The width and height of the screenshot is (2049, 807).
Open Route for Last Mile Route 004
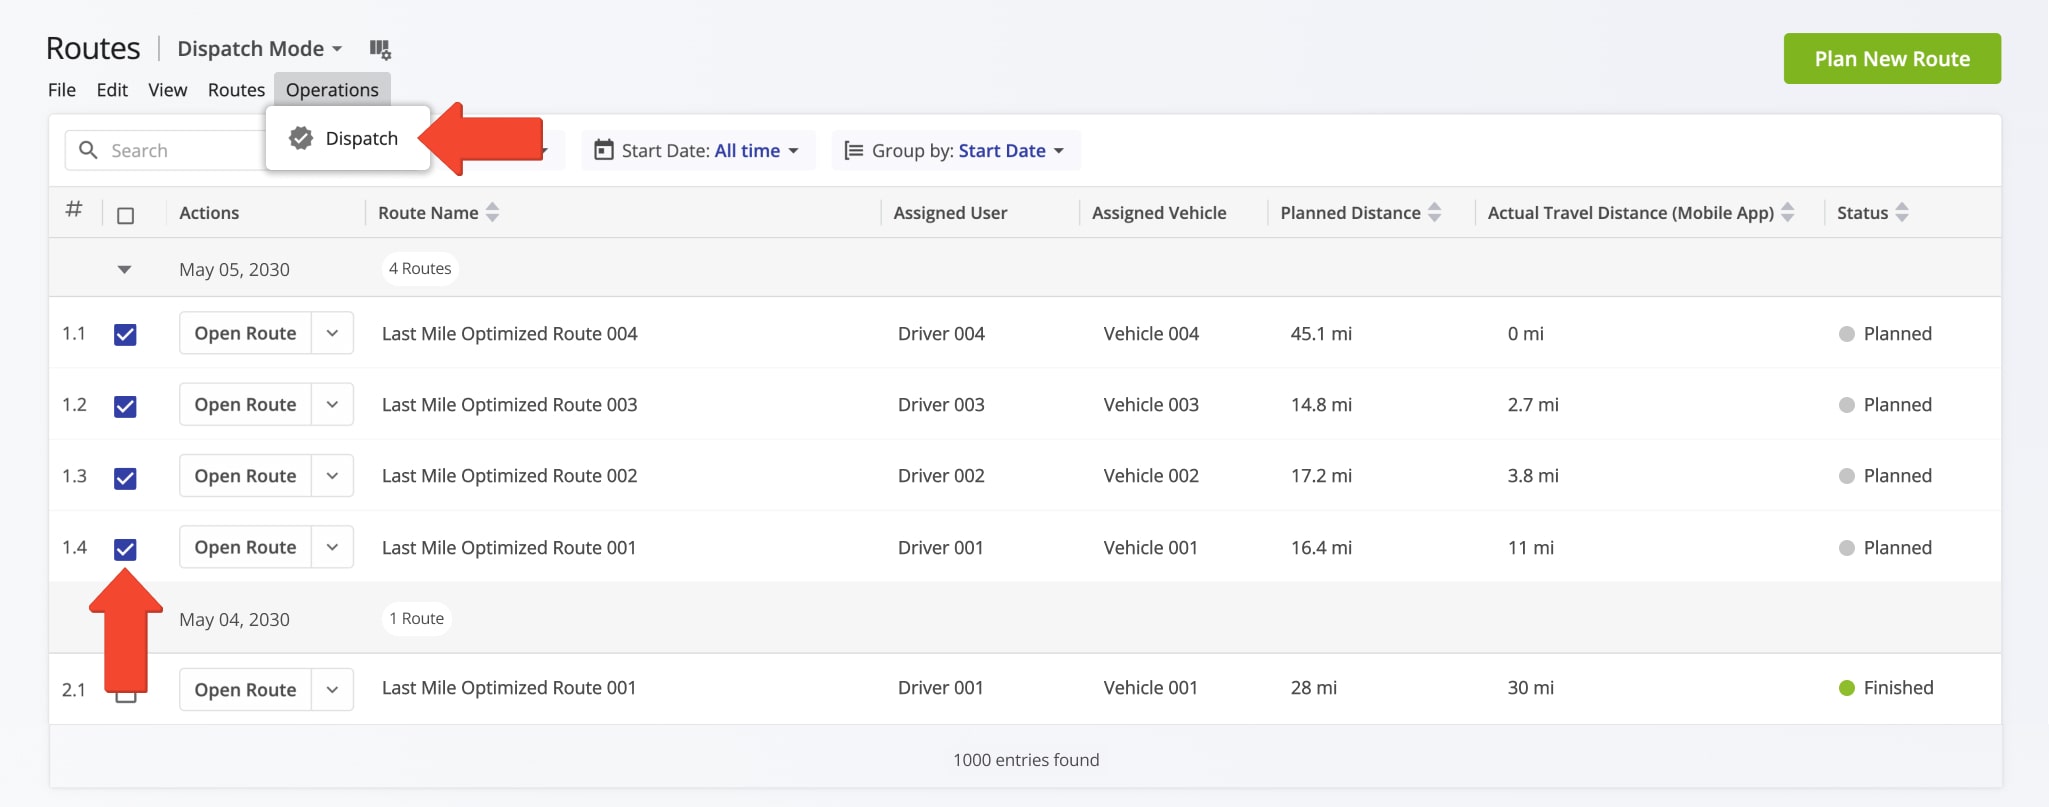(x=245, y=333)
